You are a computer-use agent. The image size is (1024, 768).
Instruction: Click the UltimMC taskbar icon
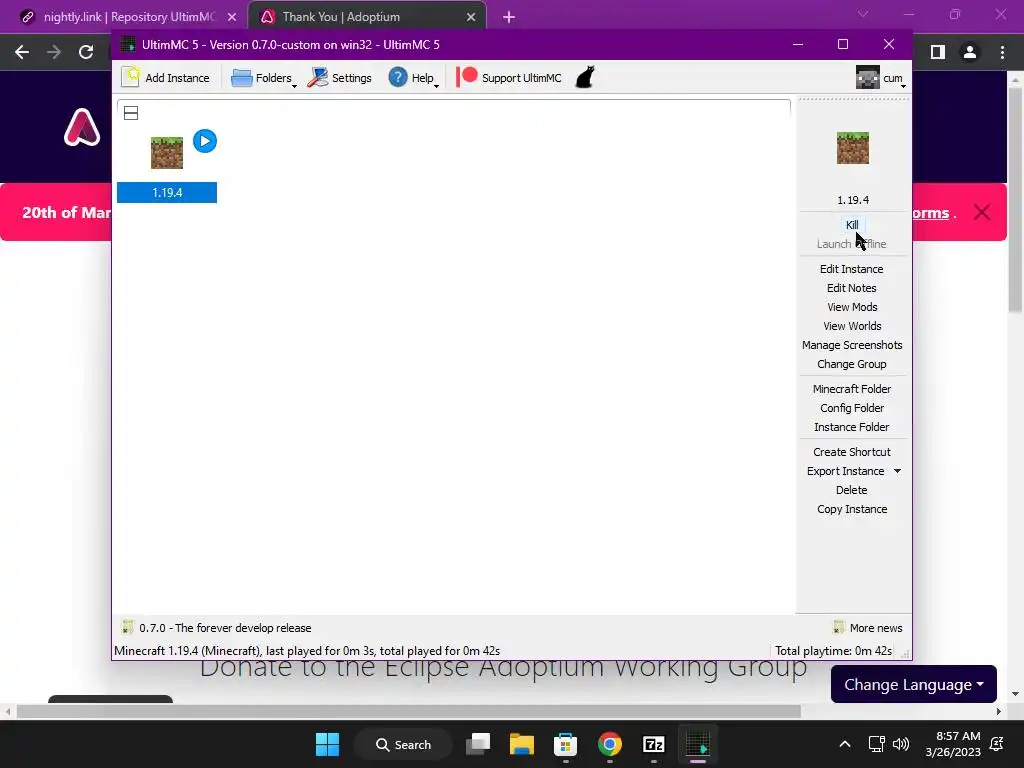[697, 744]
